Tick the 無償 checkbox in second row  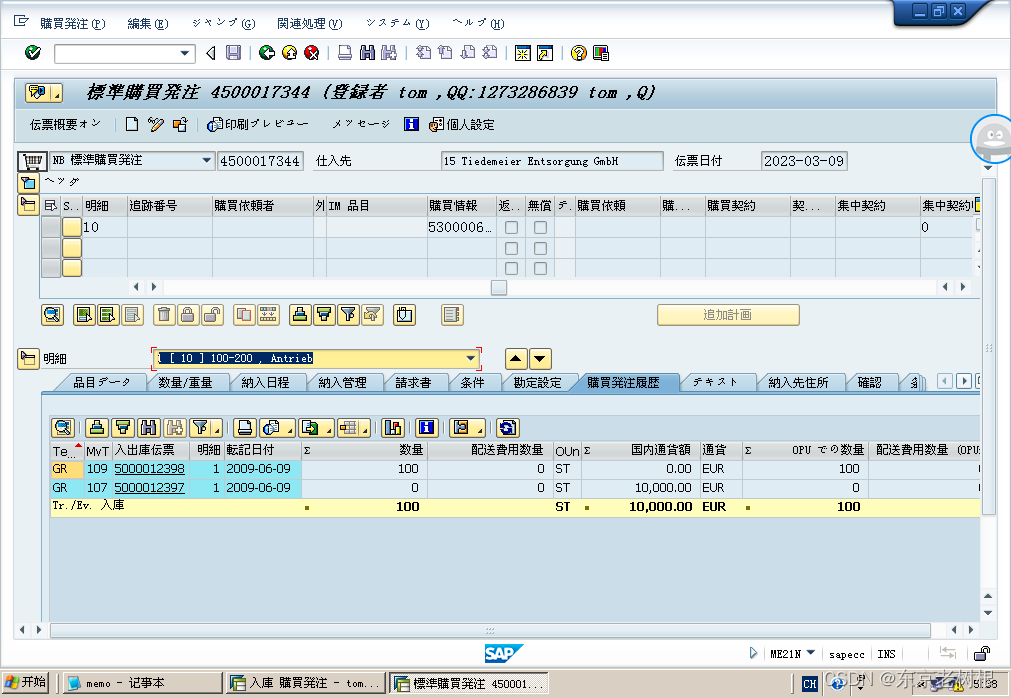coord(540,249)
